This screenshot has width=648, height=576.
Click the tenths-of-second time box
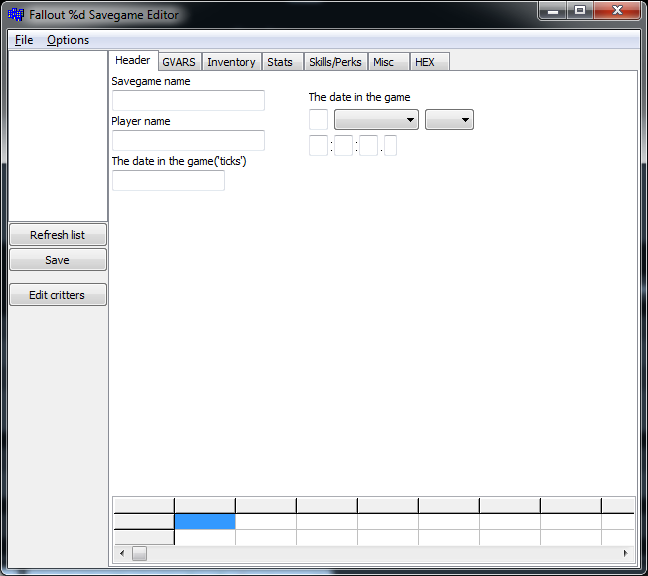391,145
